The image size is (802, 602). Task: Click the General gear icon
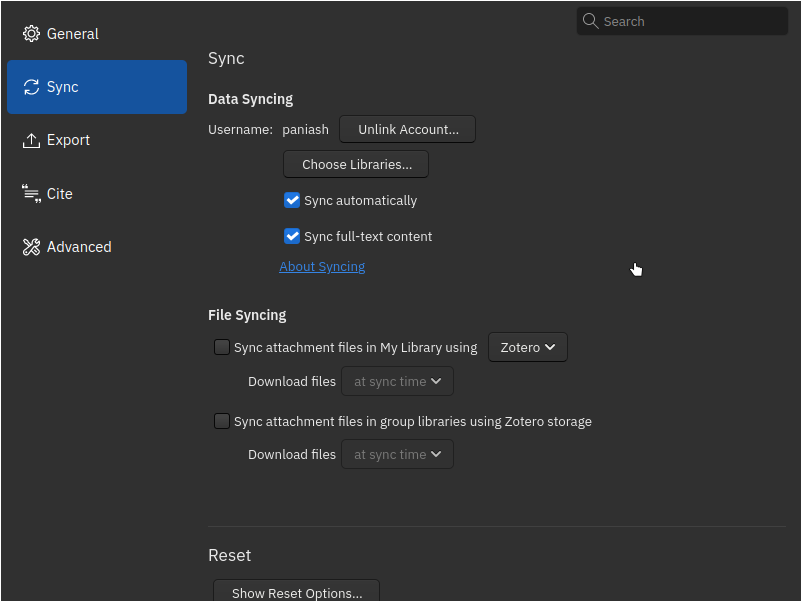pos(31,34)
